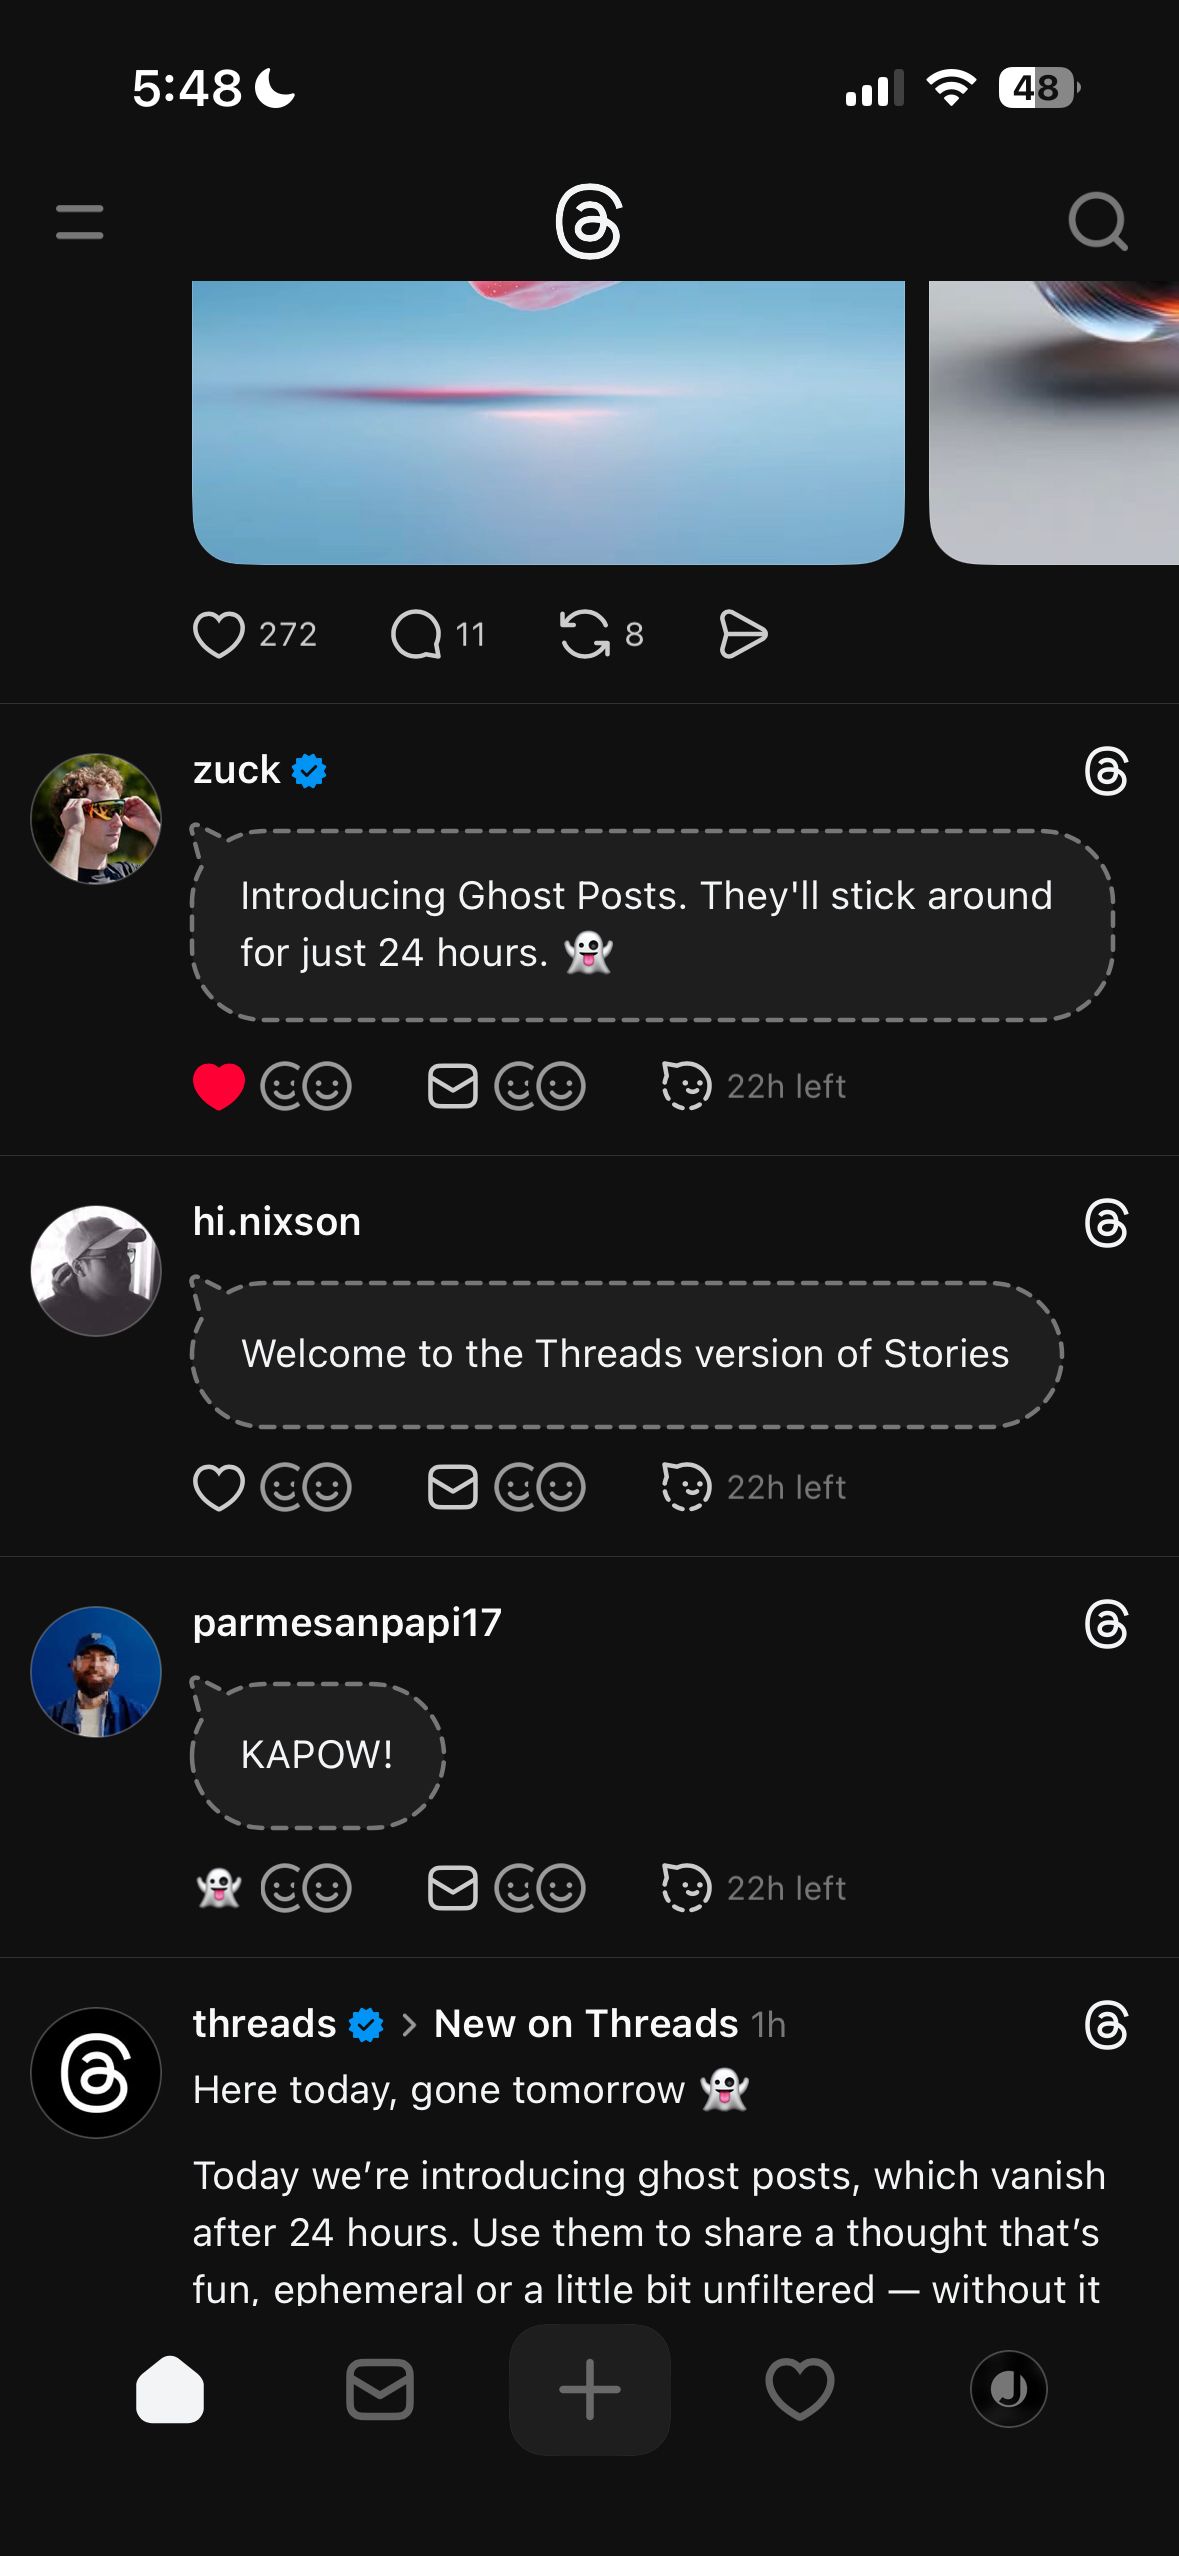Open hi.nixson's profile picture

point(96,1271)
